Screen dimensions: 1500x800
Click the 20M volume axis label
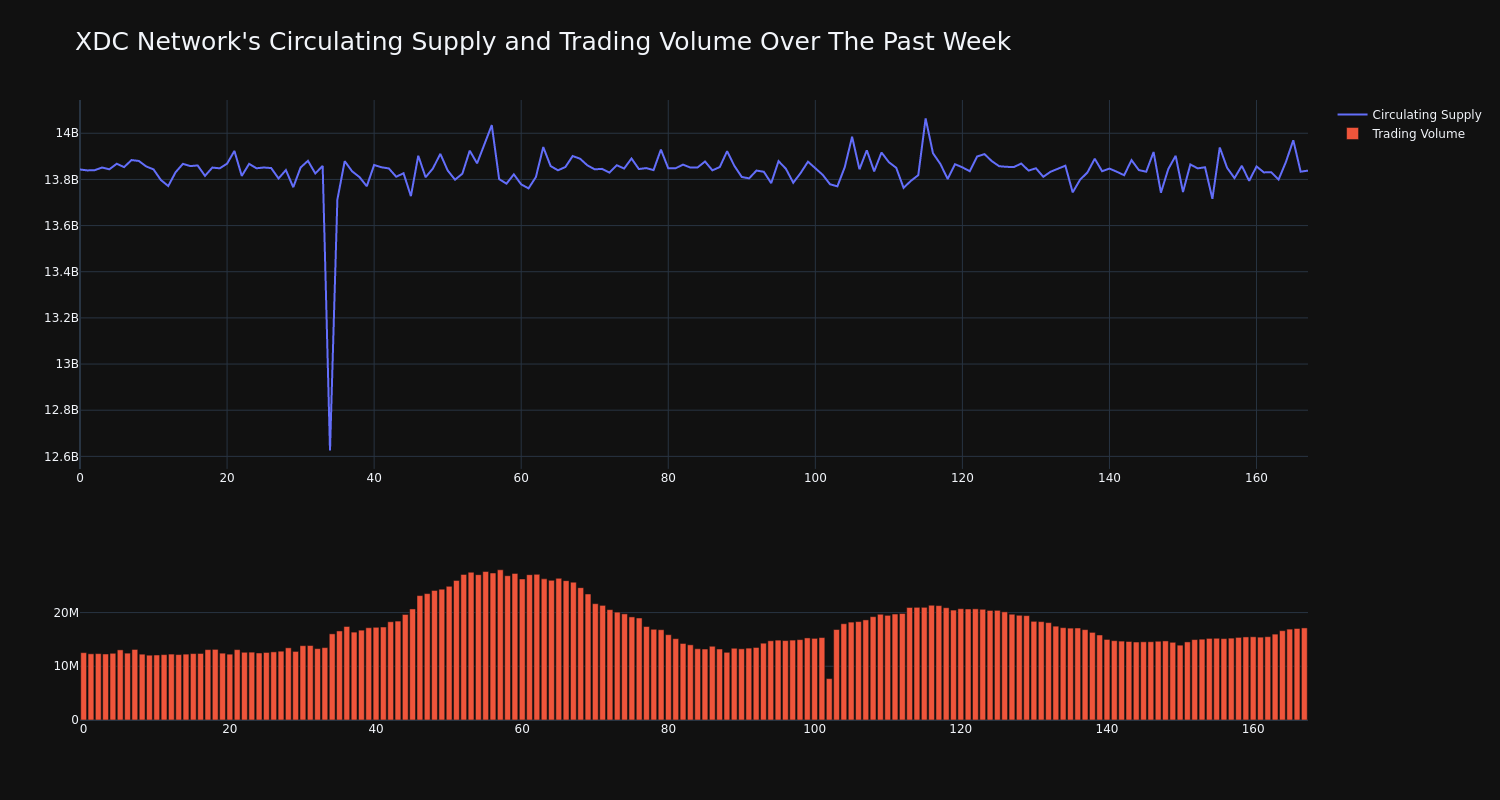pos(66,613)
